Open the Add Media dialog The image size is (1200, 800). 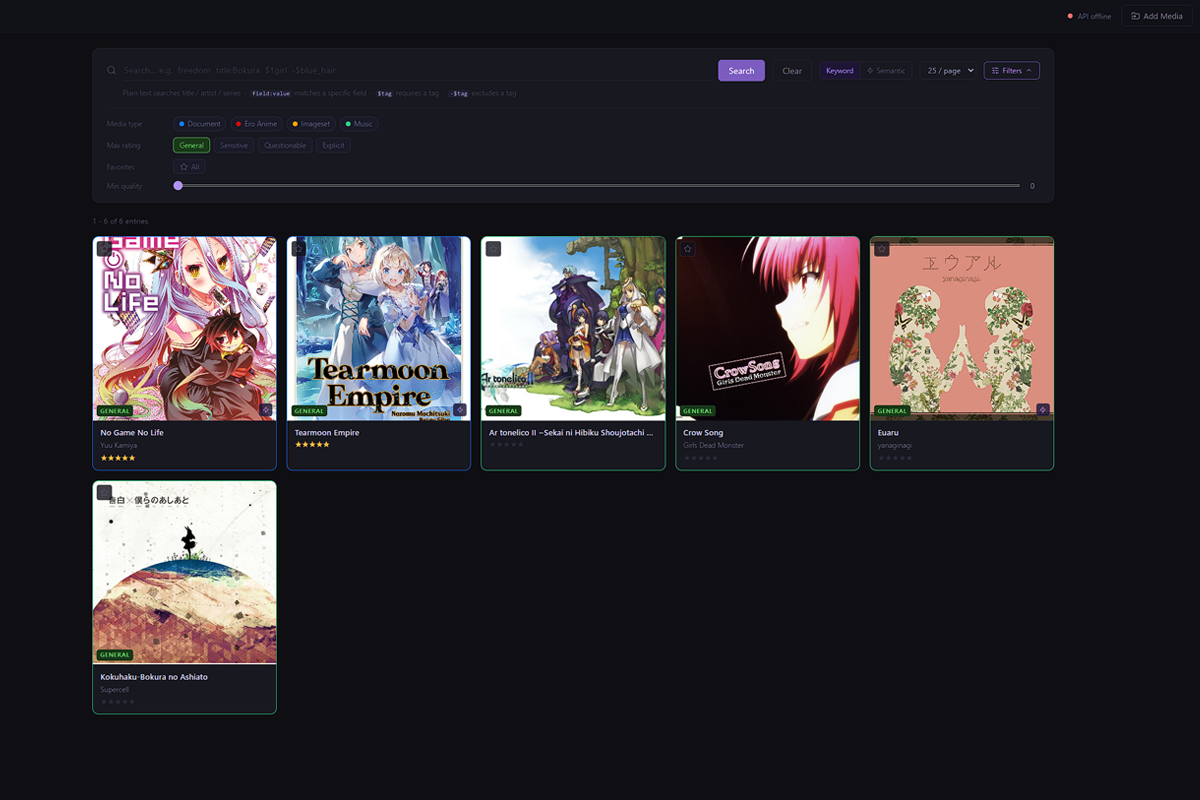pyautogui.click(x=1157, y=16)
